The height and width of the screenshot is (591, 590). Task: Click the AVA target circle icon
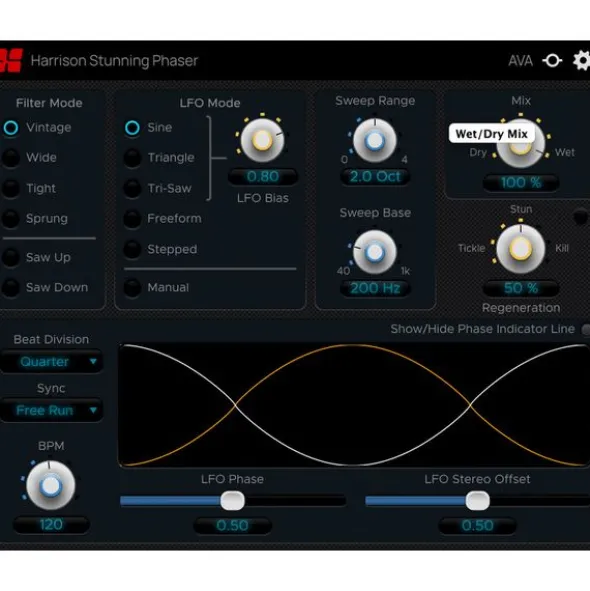pos(552,60)
